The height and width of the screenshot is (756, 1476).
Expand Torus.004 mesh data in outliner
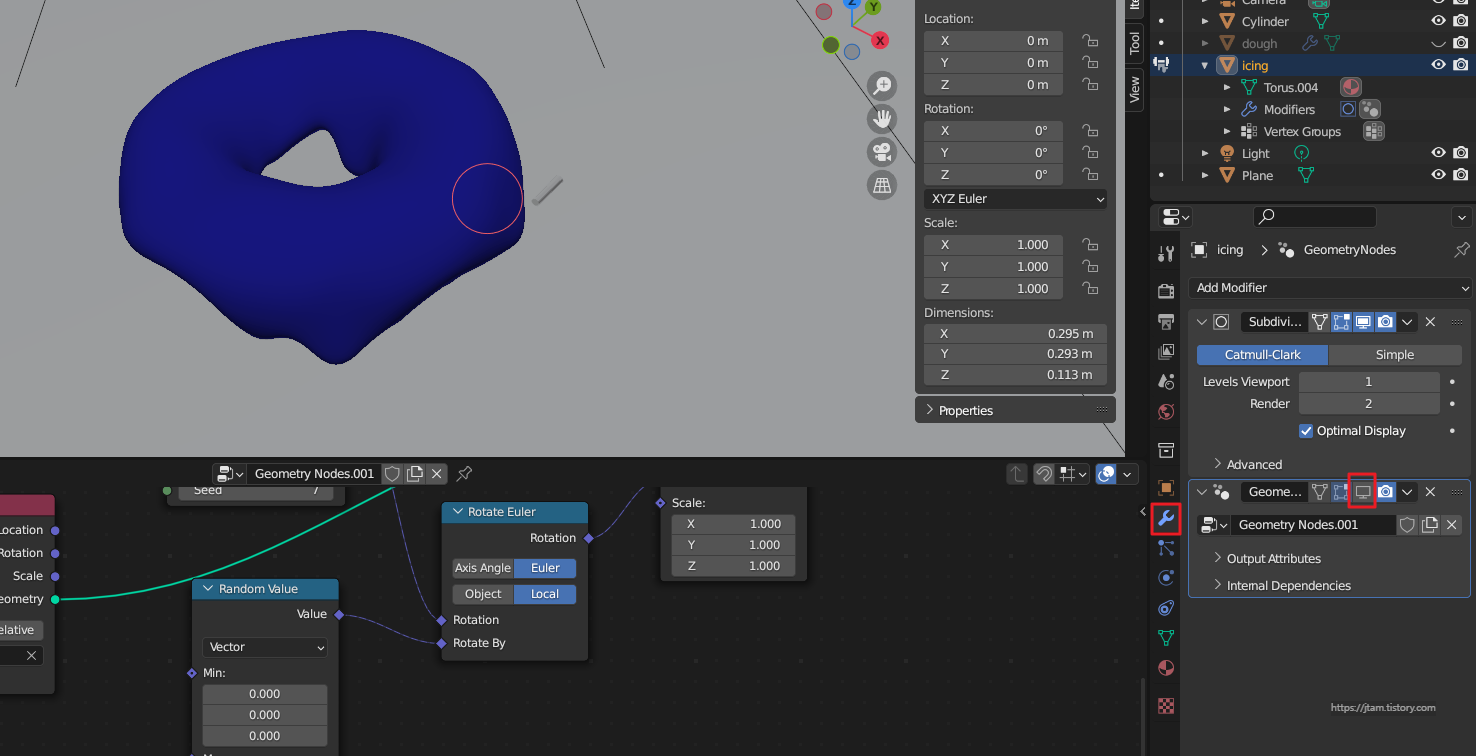click(x=1227, y=88)
